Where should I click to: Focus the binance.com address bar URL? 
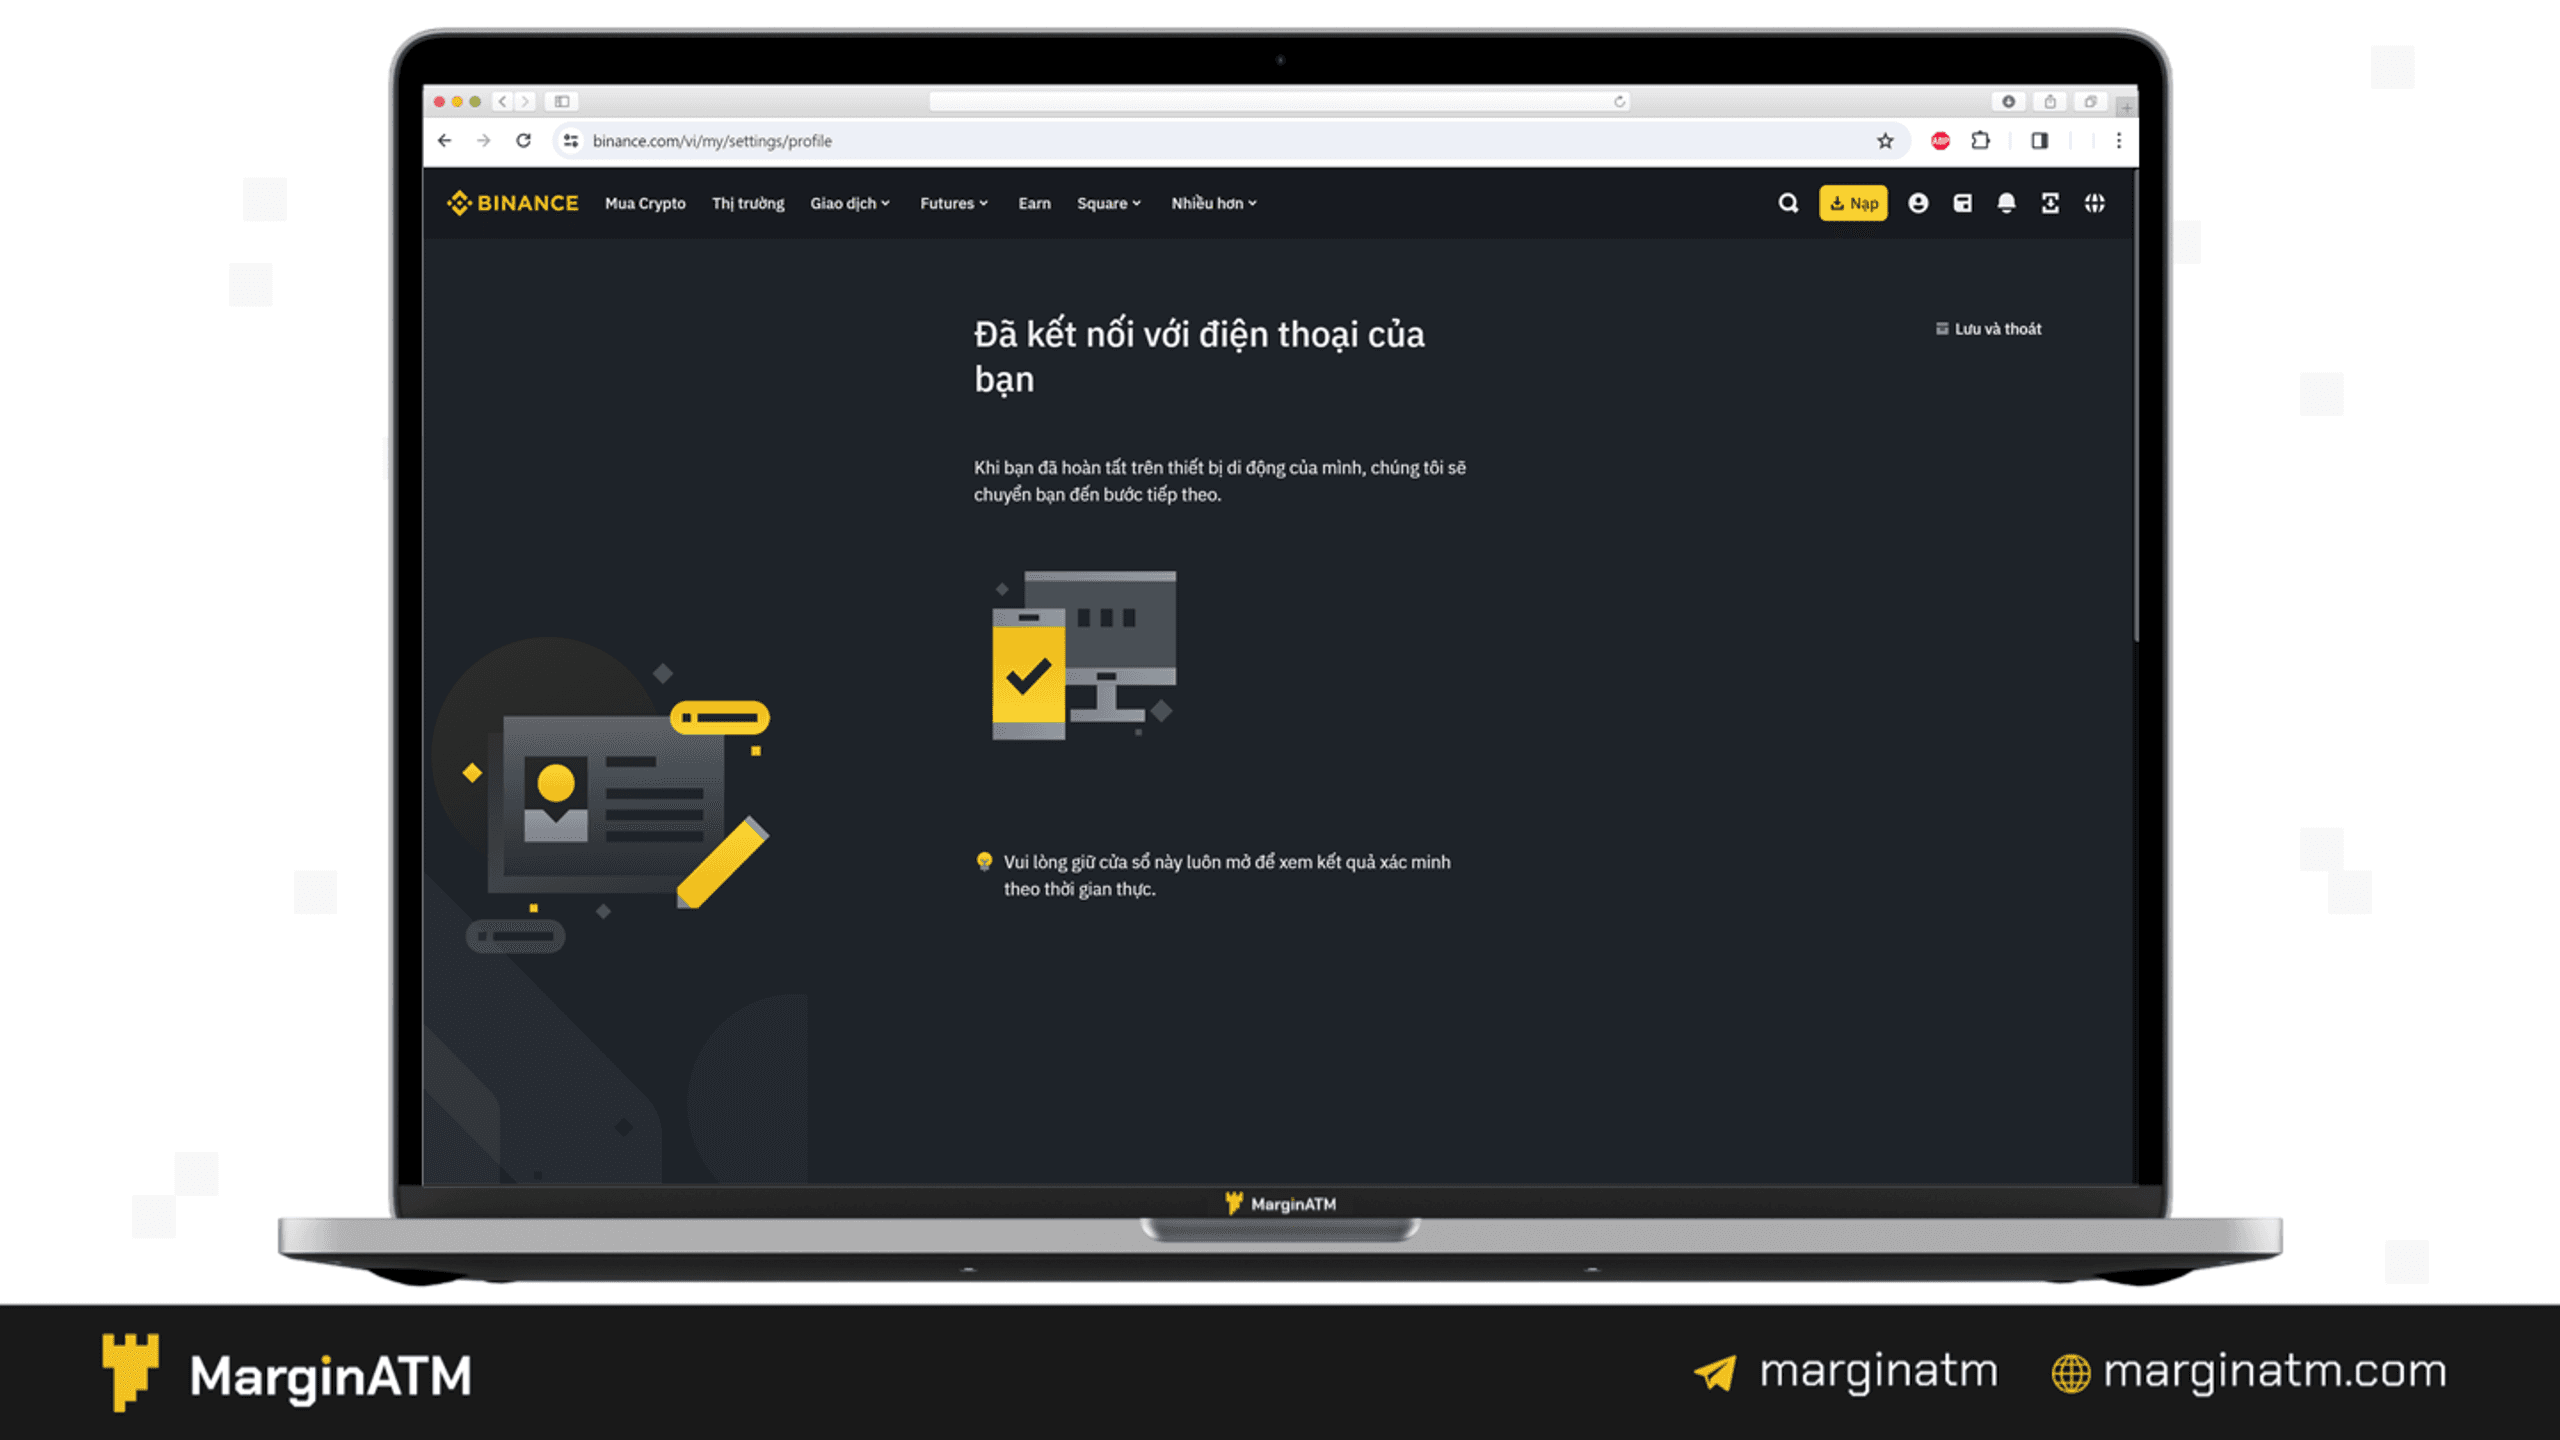[x=712, y=141]
